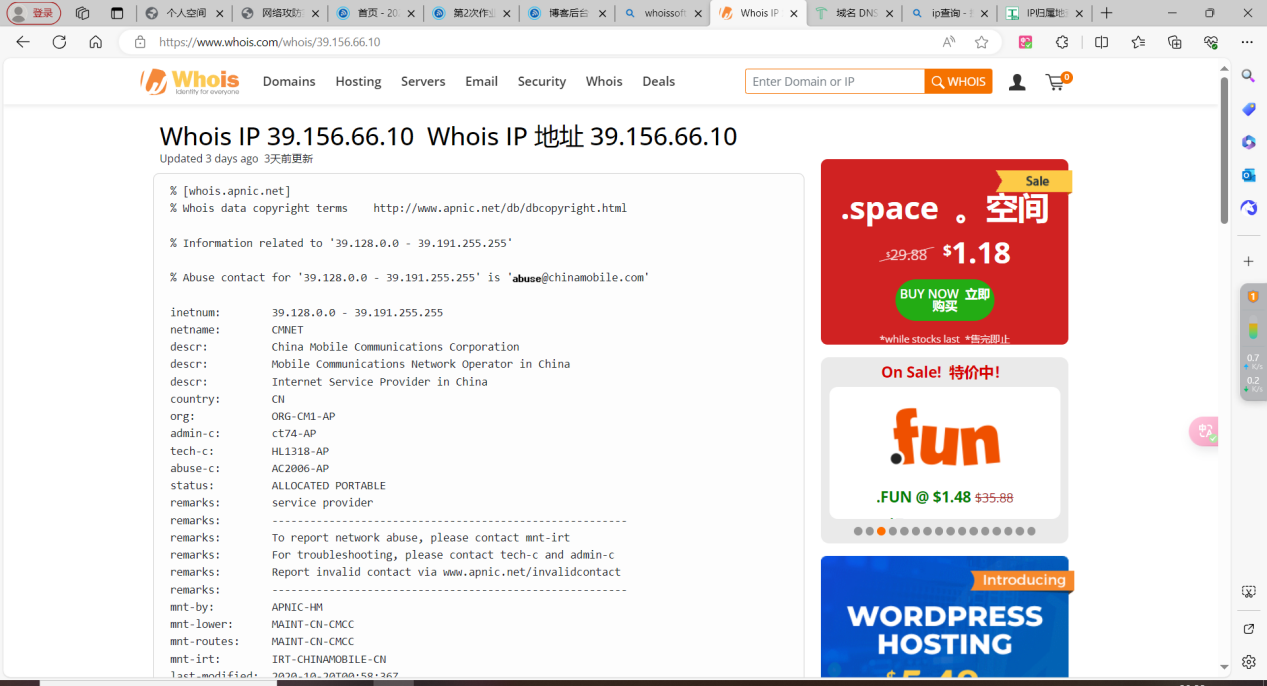1267x686 pixels.
Task: Open the Whois navigation menu item
Action: pyautogui.click(x=604, y=81)
